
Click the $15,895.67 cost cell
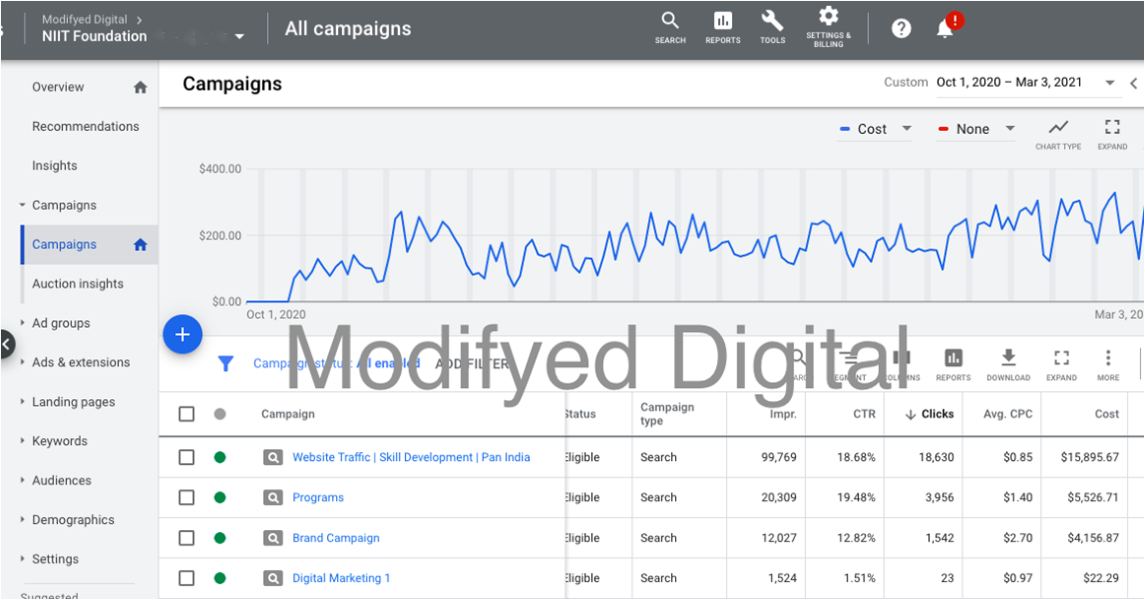point(1090,458)
